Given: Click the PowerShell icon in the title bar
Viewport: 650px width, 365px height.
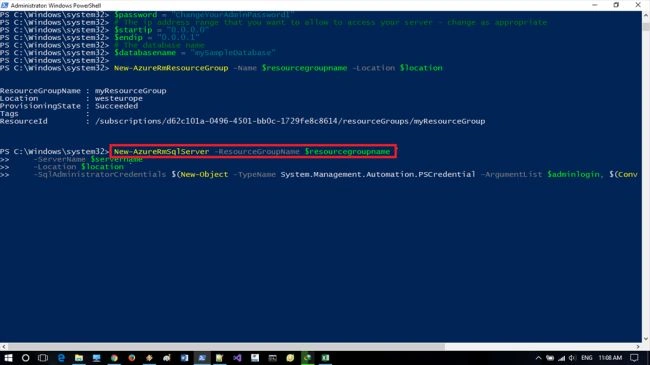Looking at the screenshot, I should click(x=5, y=5).
